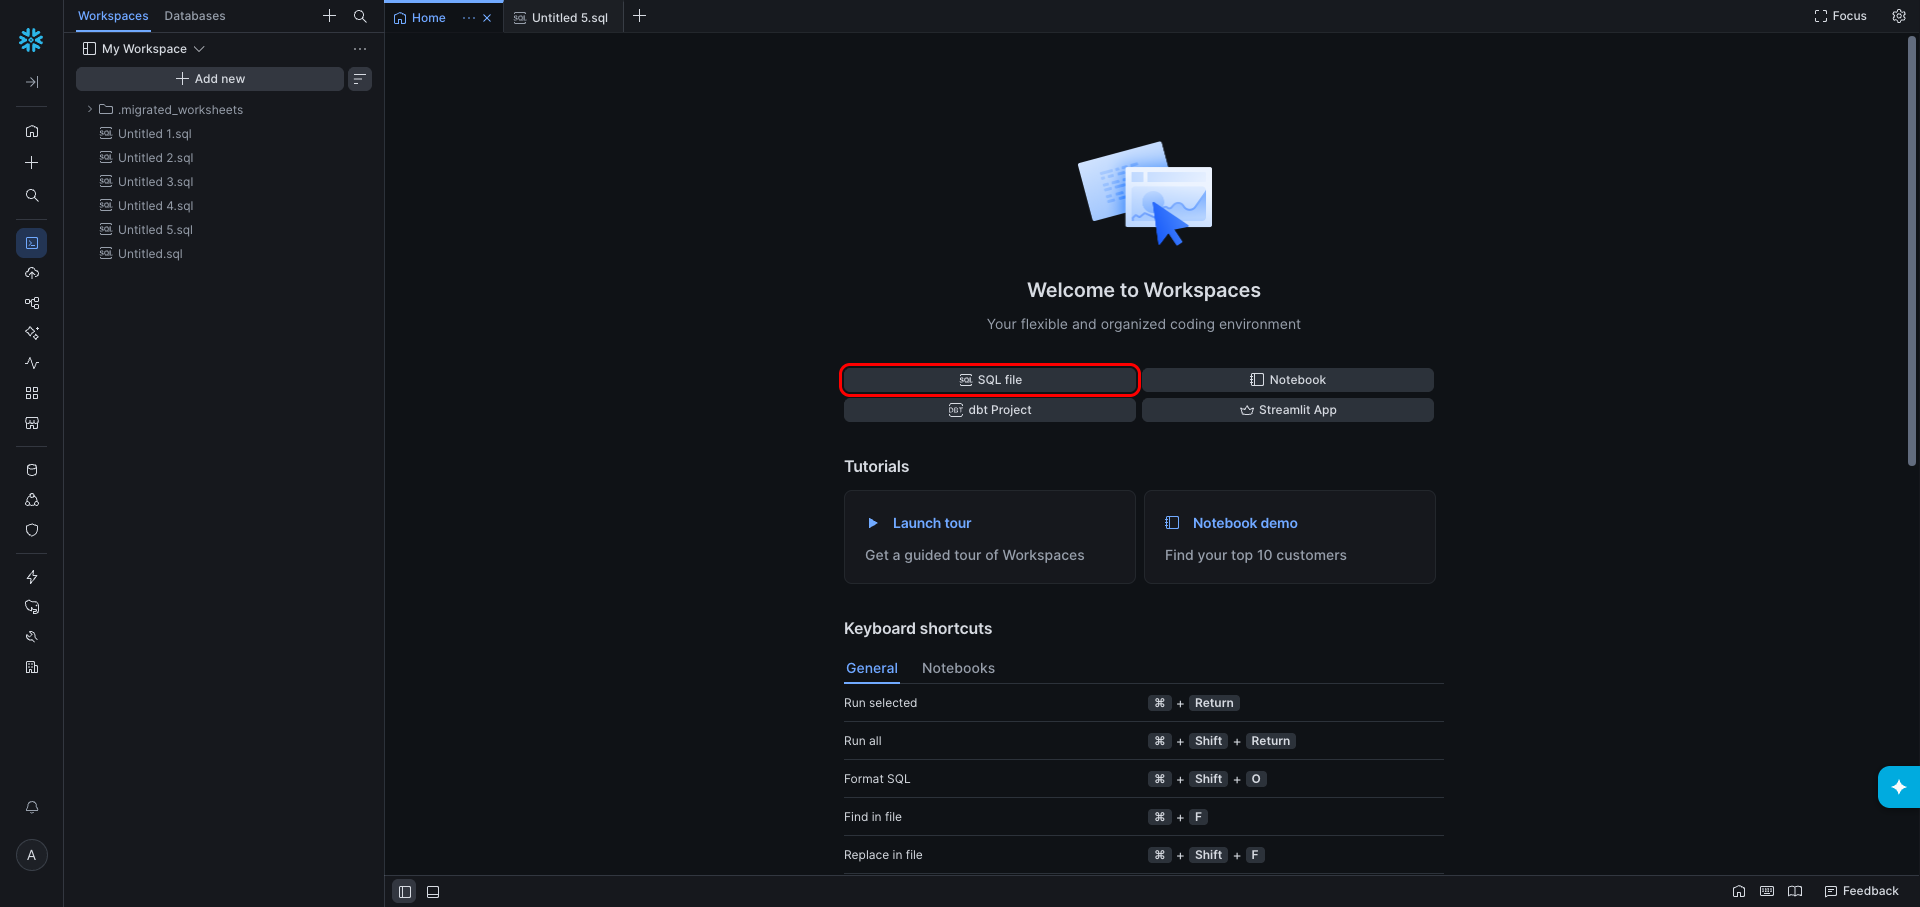Open Untitled 5.sql in the file tree

point(156,230)
